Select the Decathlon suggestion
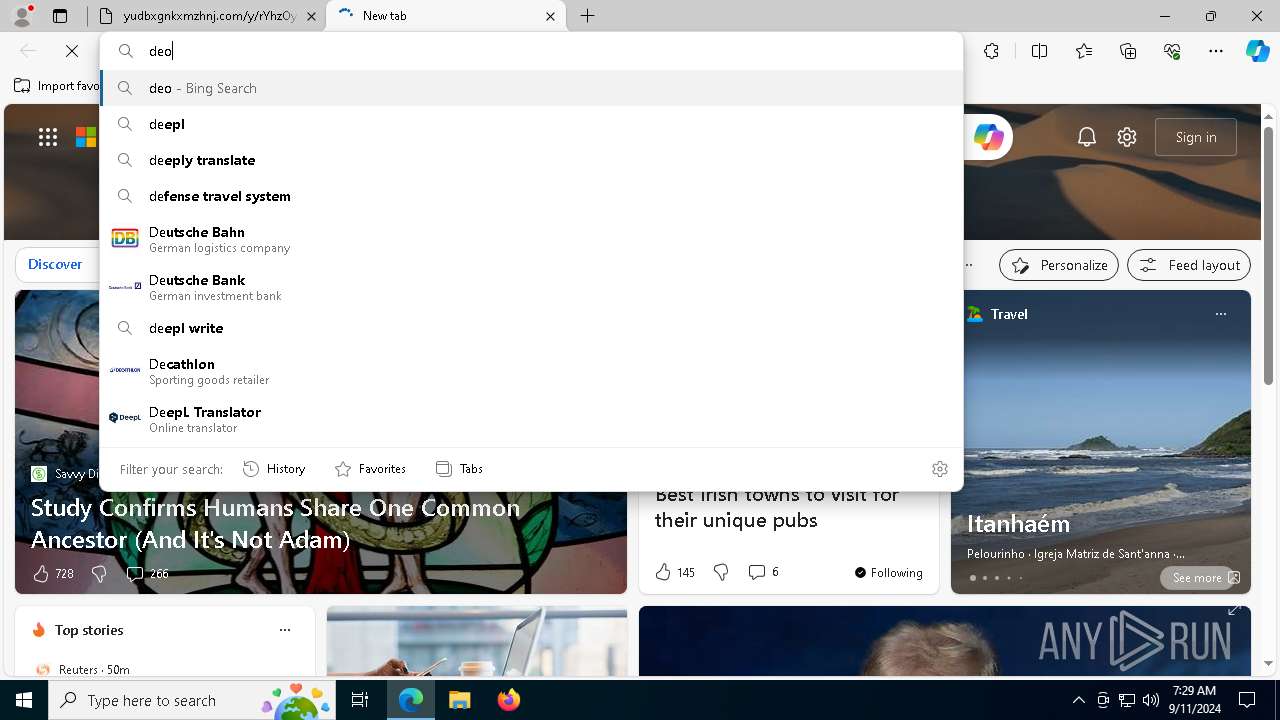The image size is (1280, 720). [531, 371]
